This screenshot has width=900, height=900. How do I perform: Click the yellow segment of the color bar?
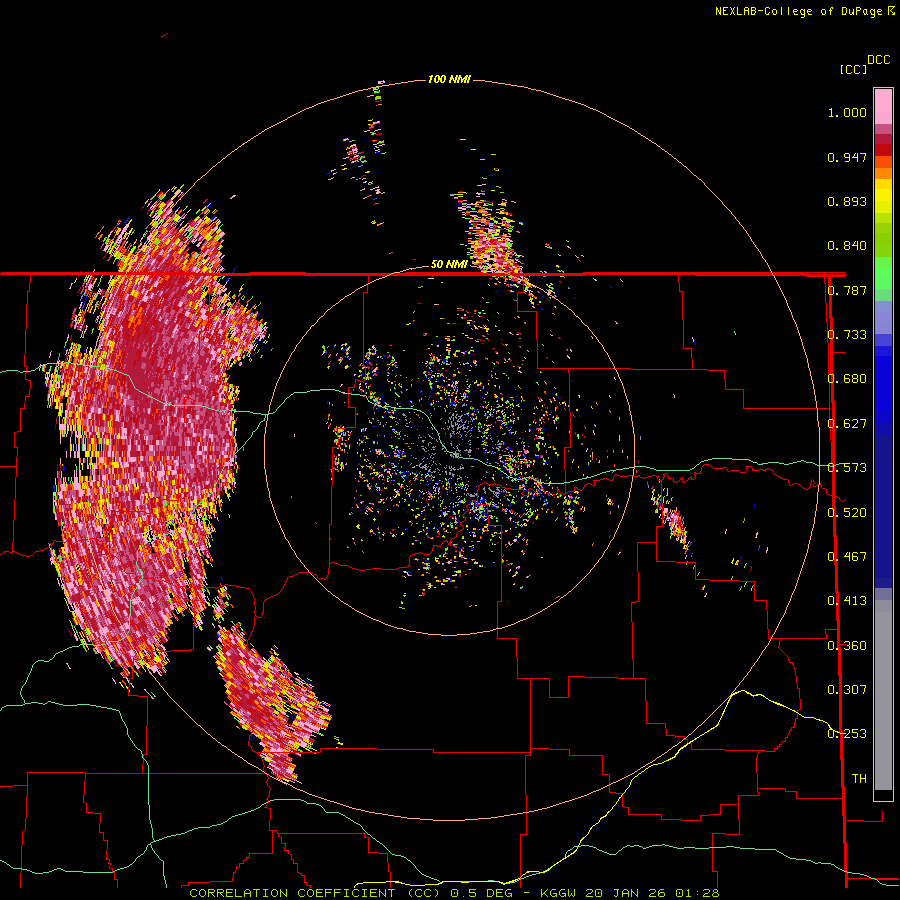tap(883, 196)
